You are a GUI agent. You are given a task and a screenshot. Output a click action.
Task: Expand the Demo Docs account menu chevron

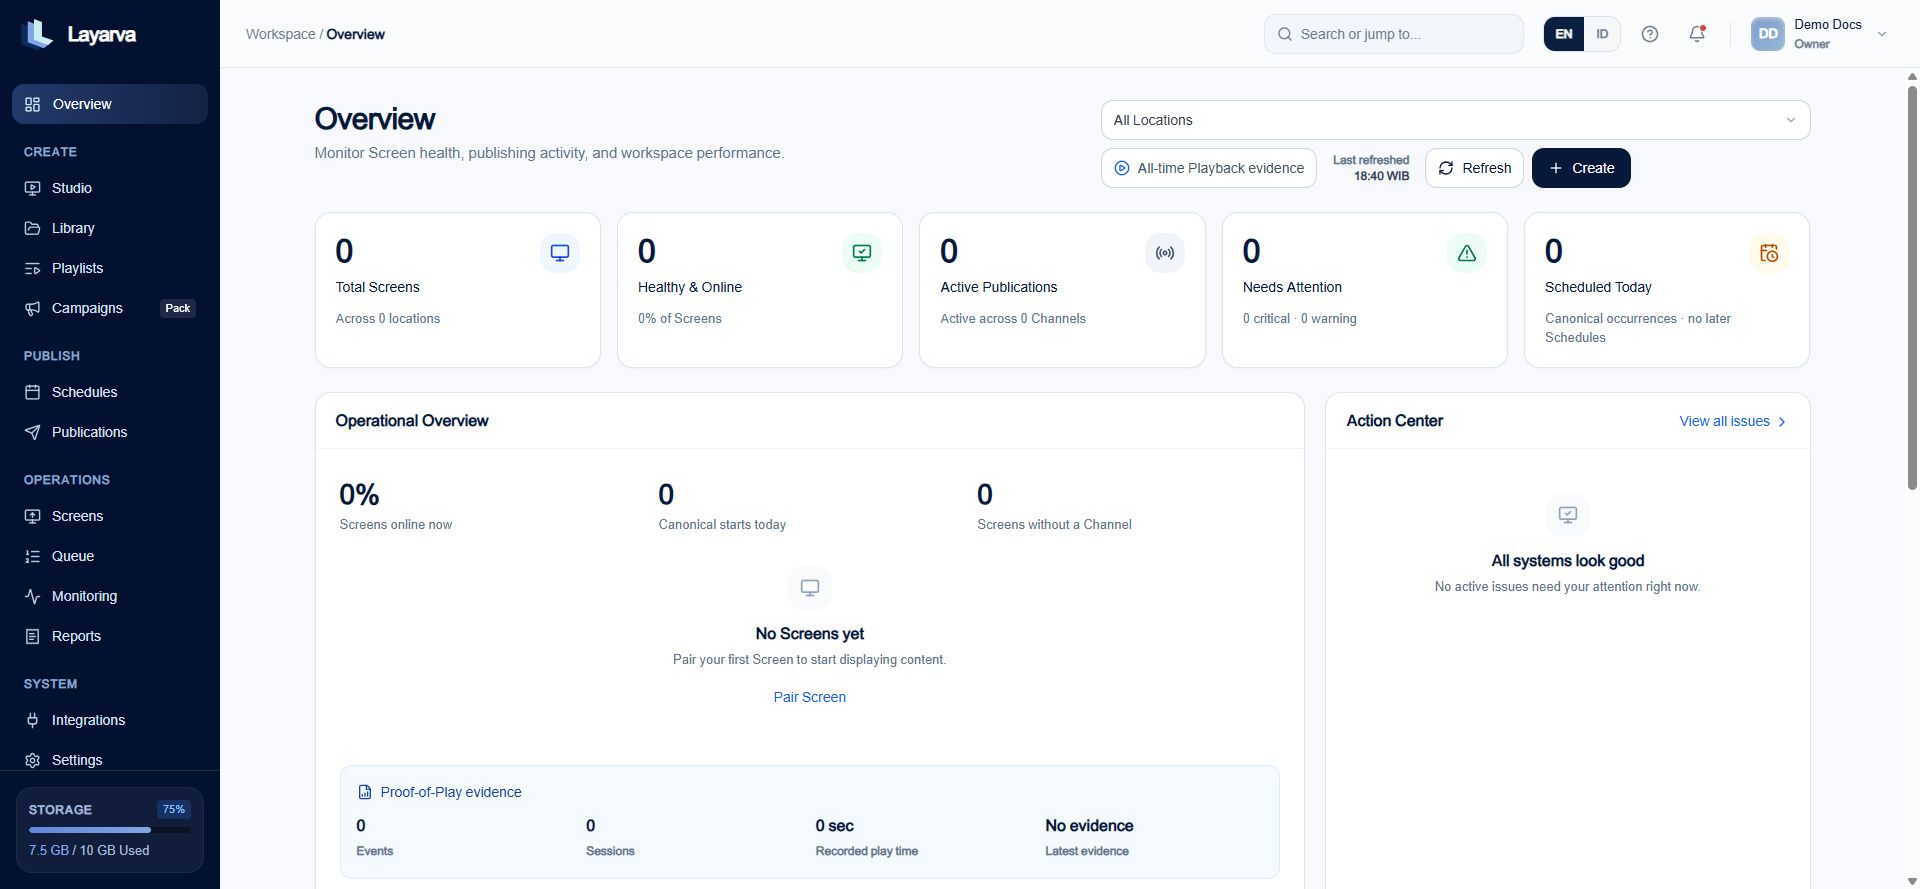pyautogui.click(x=1882, y=34)
